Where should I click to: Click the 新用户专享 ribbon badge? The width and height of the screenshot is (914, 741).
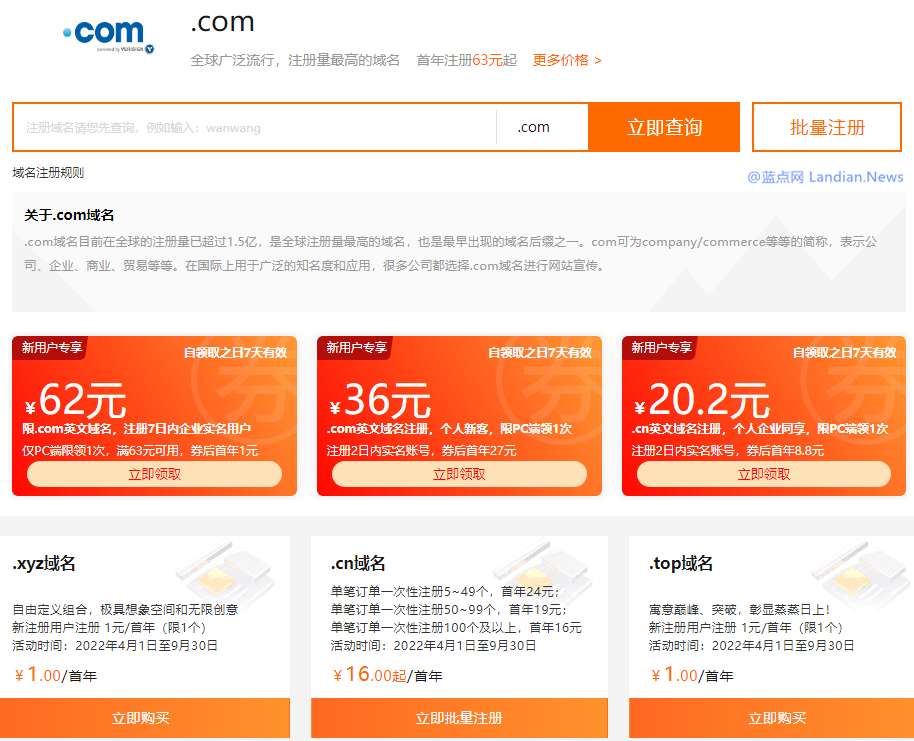click(x=52, y=349)
